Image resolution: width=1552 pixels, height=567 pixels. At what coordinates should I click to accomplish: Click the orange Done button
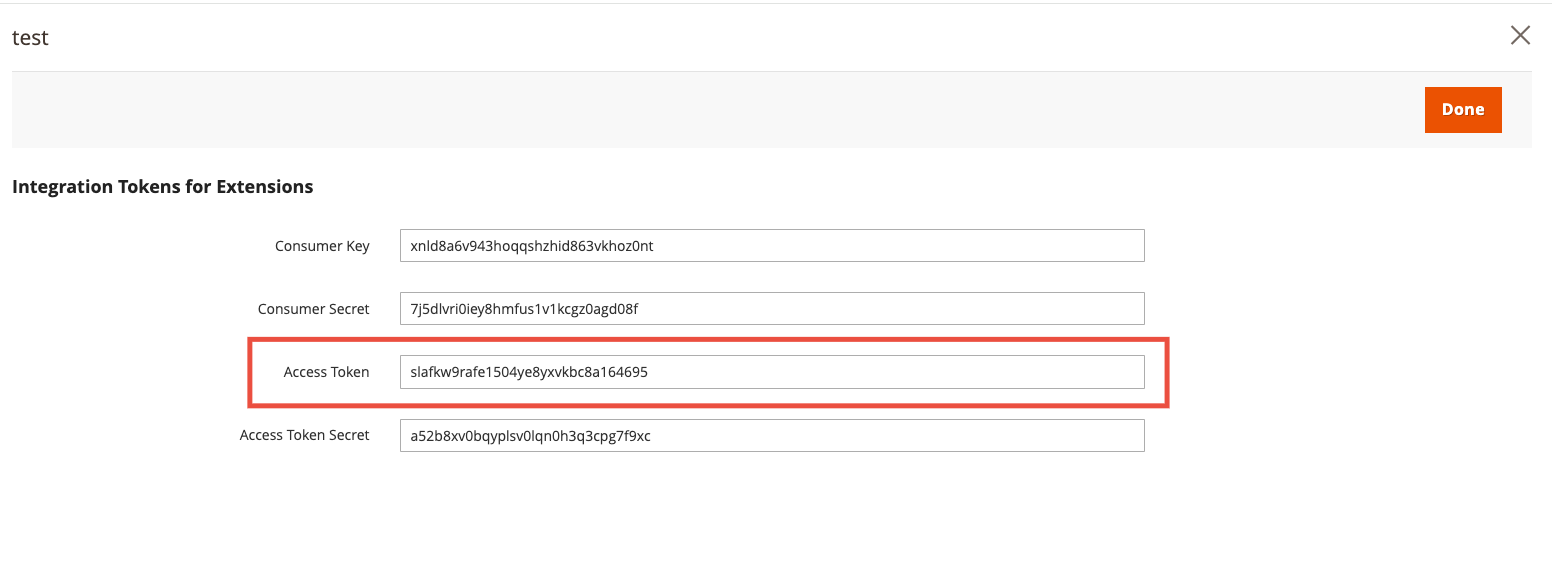coord(1463,110)
